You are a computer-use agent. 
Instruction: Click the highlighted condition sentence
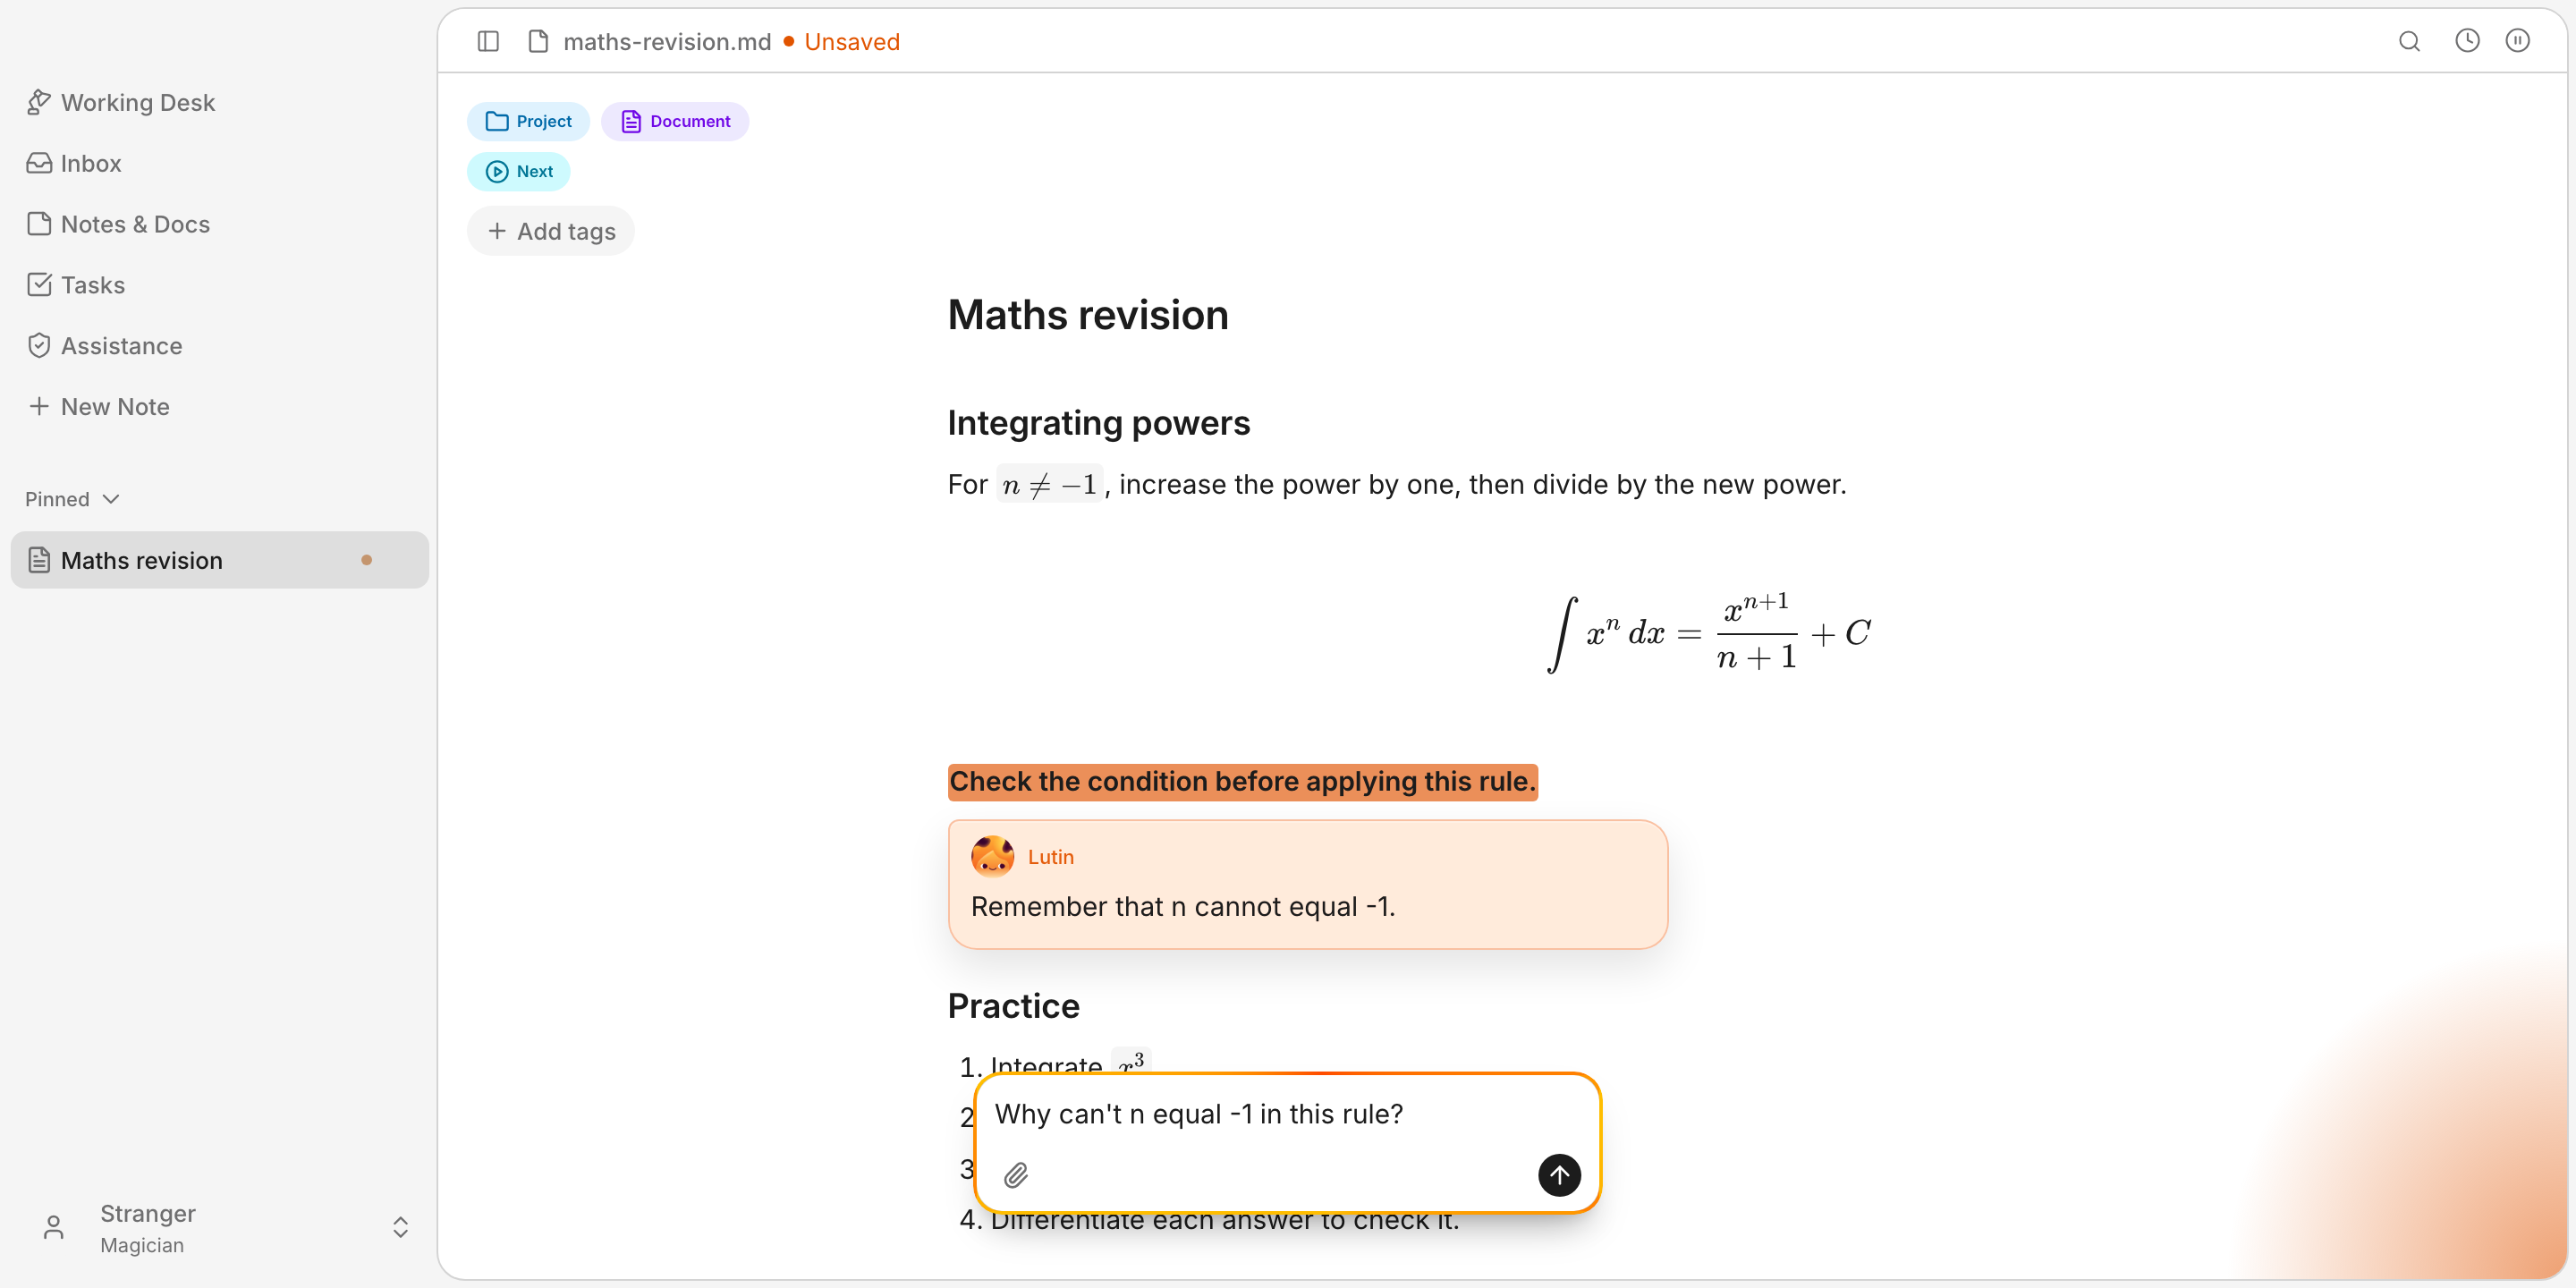click(1242, 781)
